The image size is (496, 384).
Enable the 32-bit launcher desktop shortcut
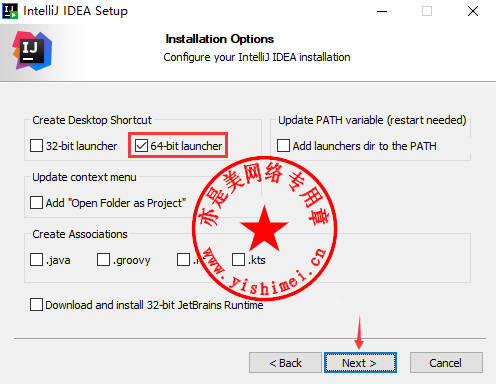tap(36, 146)
